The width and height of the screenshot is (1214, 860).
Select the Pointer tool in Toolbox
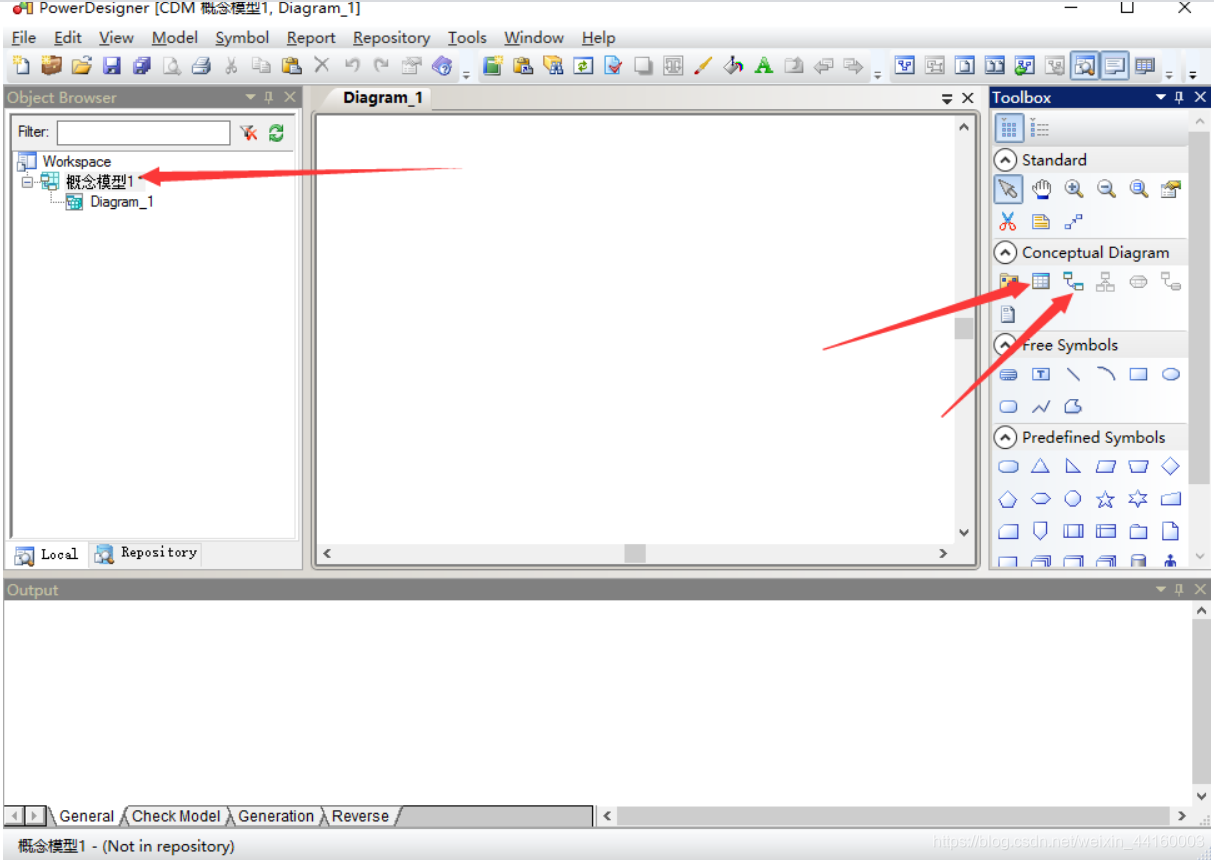[x=1008, y=189]
